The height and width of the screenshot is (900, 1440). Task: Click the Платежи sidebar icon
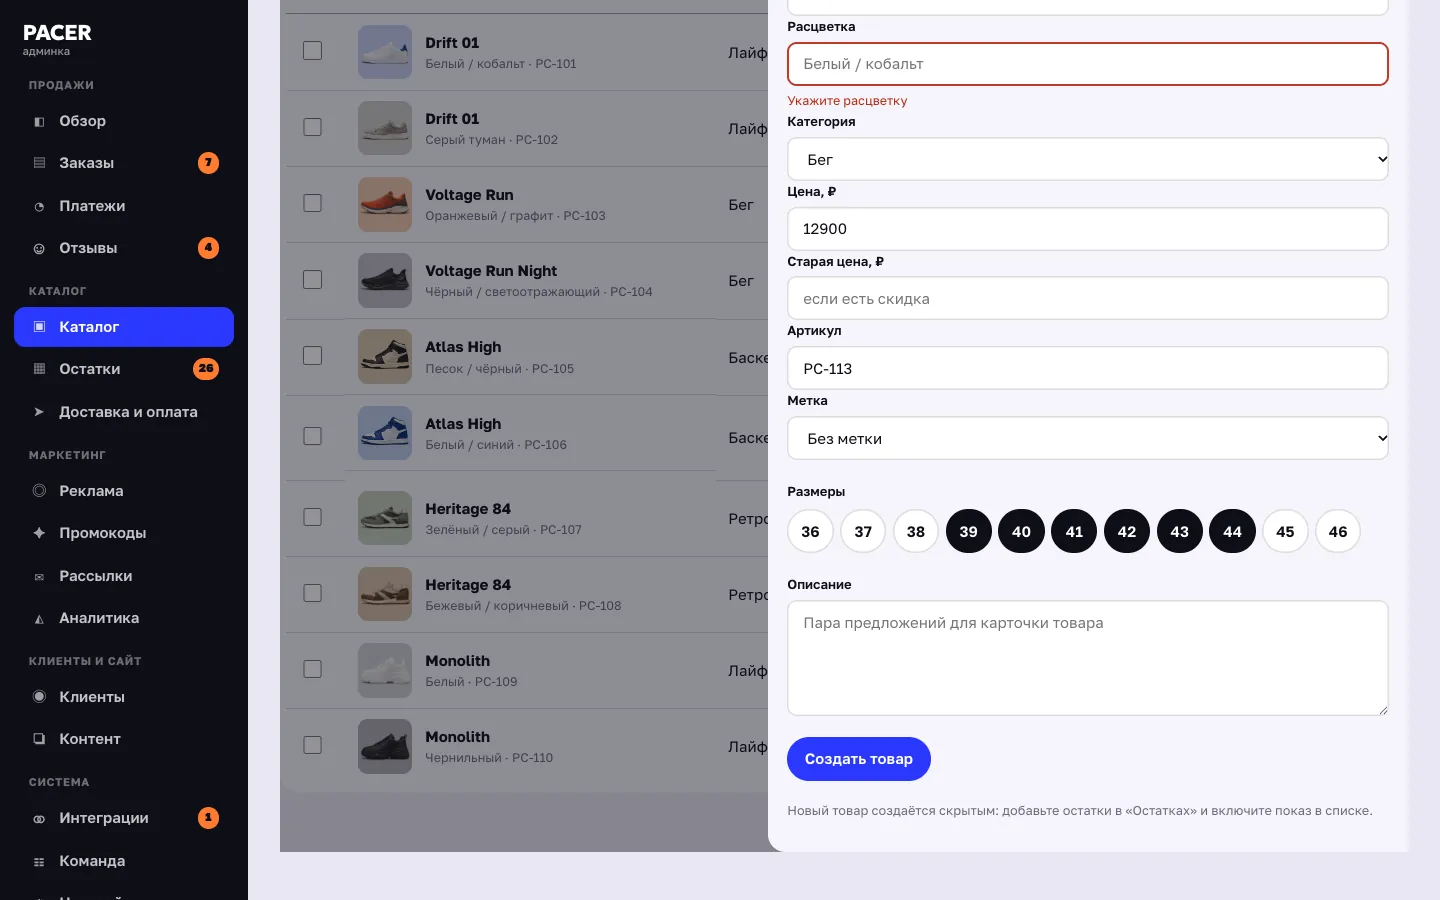coord(39,206)
